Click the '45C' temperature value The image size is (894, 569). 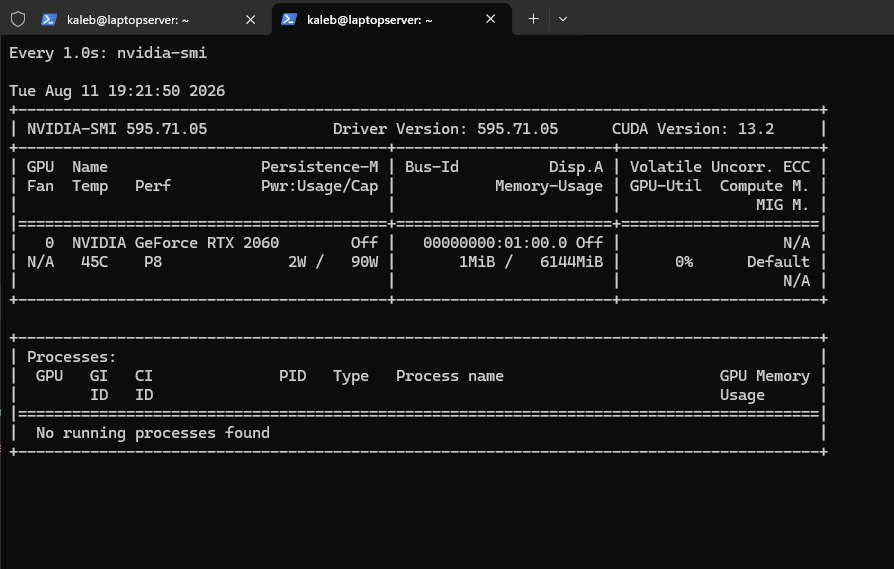coord(94,262)
